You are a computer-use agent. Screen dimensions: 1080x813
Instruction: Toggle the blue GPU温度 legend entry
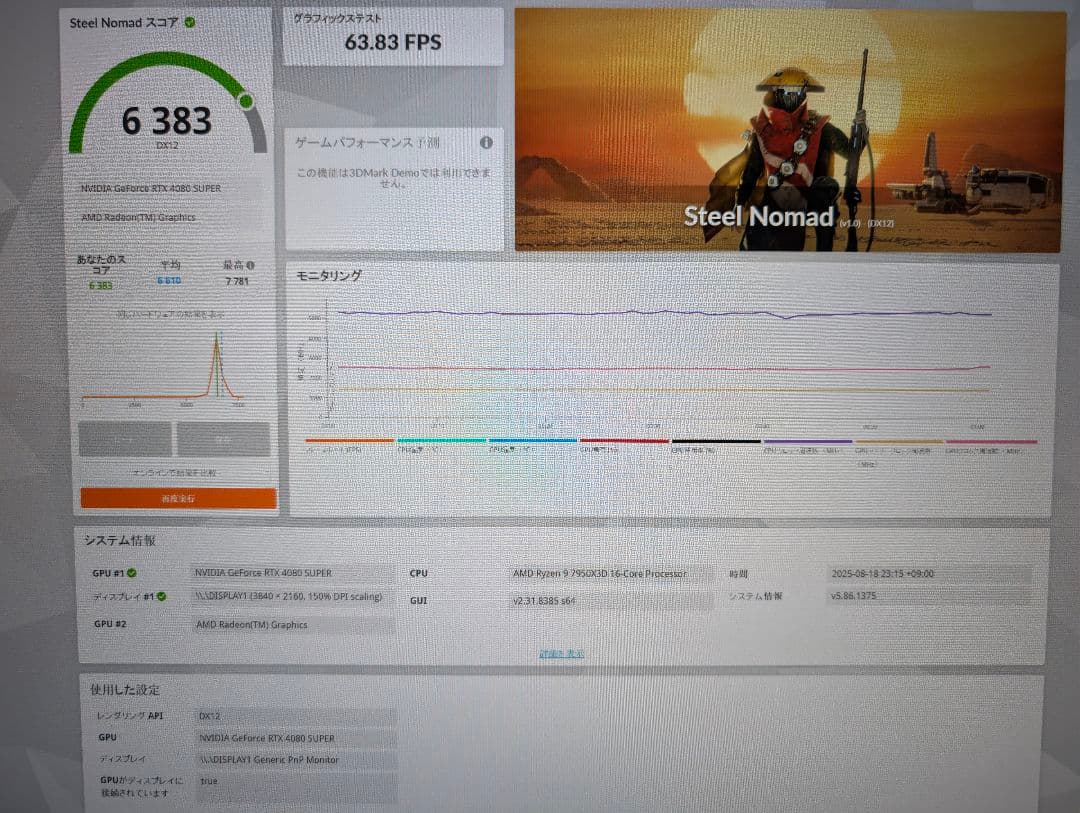(x=530, y=440)
